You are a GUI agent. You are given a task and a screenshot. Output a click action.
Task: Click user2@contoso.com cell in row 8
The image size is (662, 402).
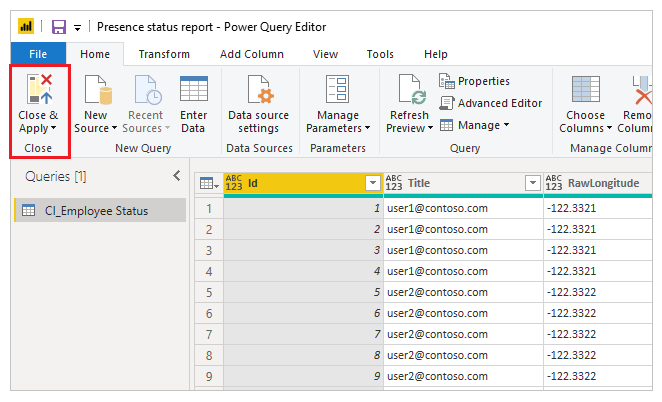click(x=463, y=356)
